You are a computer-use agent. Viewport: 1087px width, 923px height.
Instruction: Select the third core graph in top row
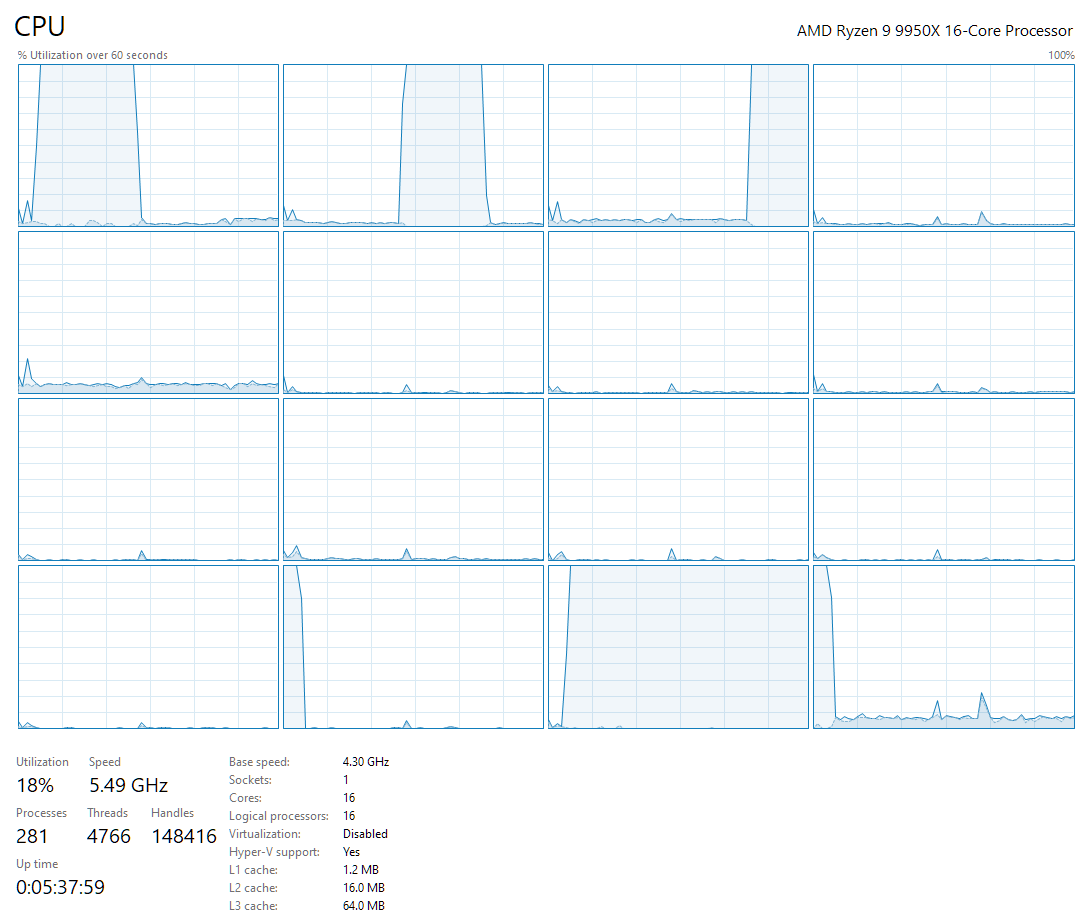tap(678, 146)
